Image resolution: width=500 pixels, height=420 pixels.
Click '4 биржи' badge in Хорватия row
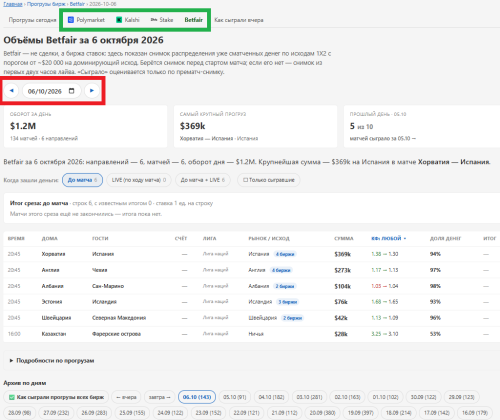pos(285,254)
